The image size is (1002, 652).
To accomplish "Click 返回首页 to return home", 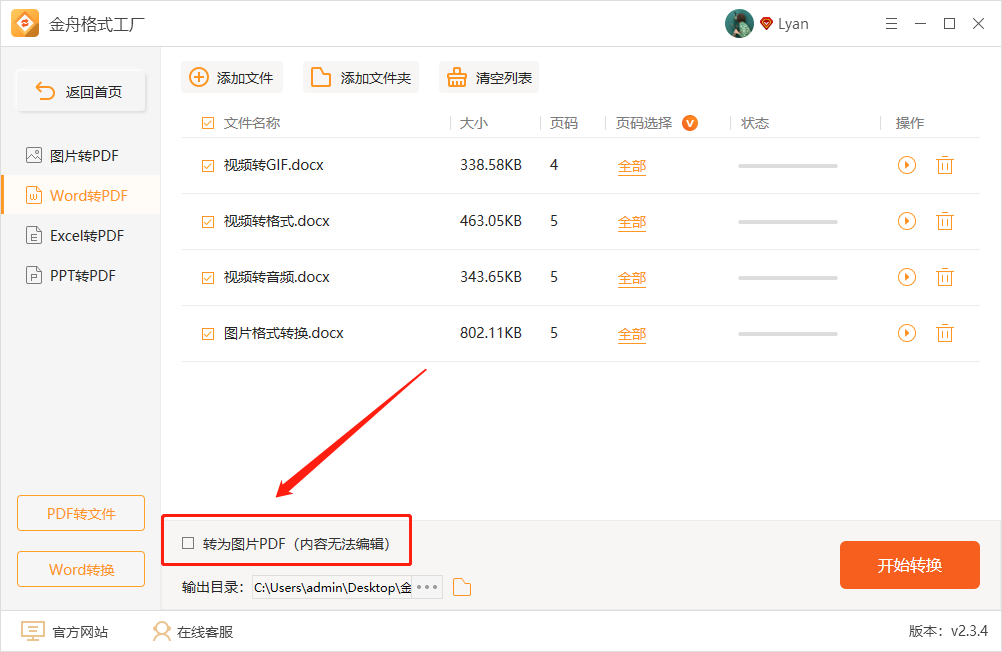I will point(80,89).
